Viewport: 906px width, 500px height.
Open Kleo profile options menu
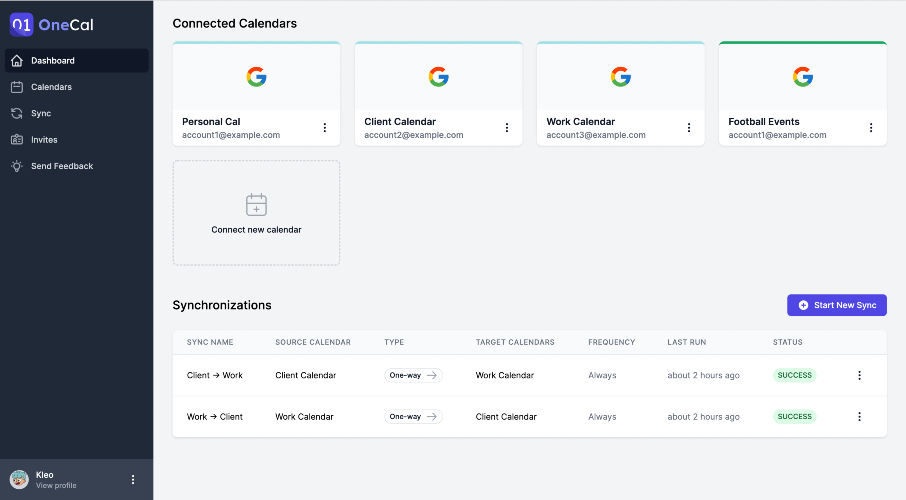coord(133,480)
